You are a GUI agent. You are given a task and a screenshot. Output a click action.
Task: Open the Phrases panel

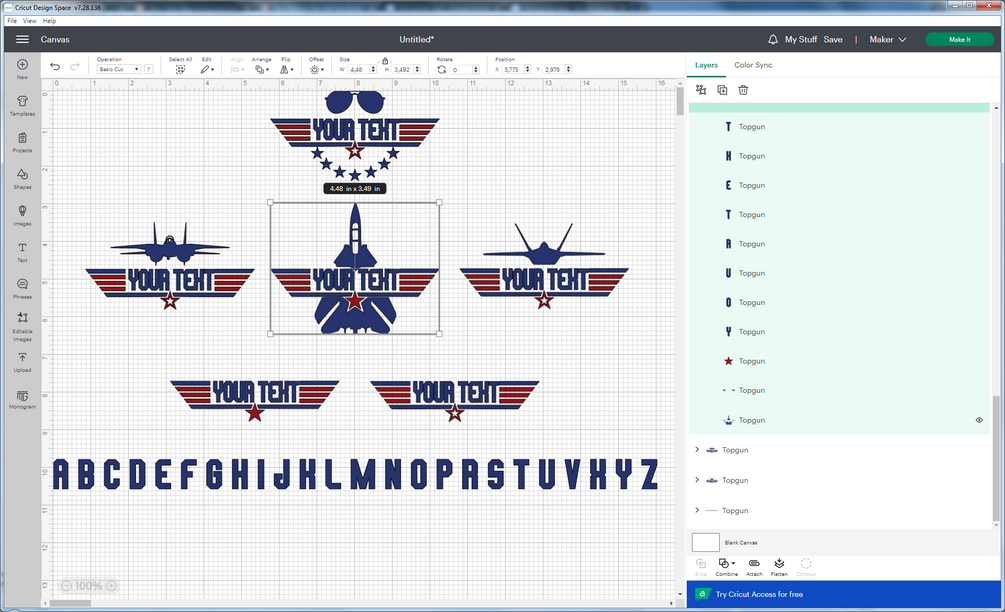22,288
